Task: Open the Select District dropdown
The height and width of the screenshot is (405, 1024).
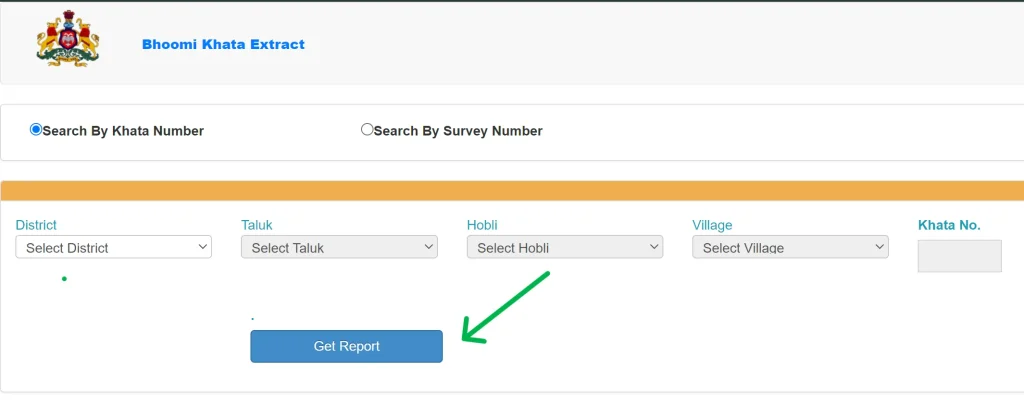Action: (x=114, y=247)
